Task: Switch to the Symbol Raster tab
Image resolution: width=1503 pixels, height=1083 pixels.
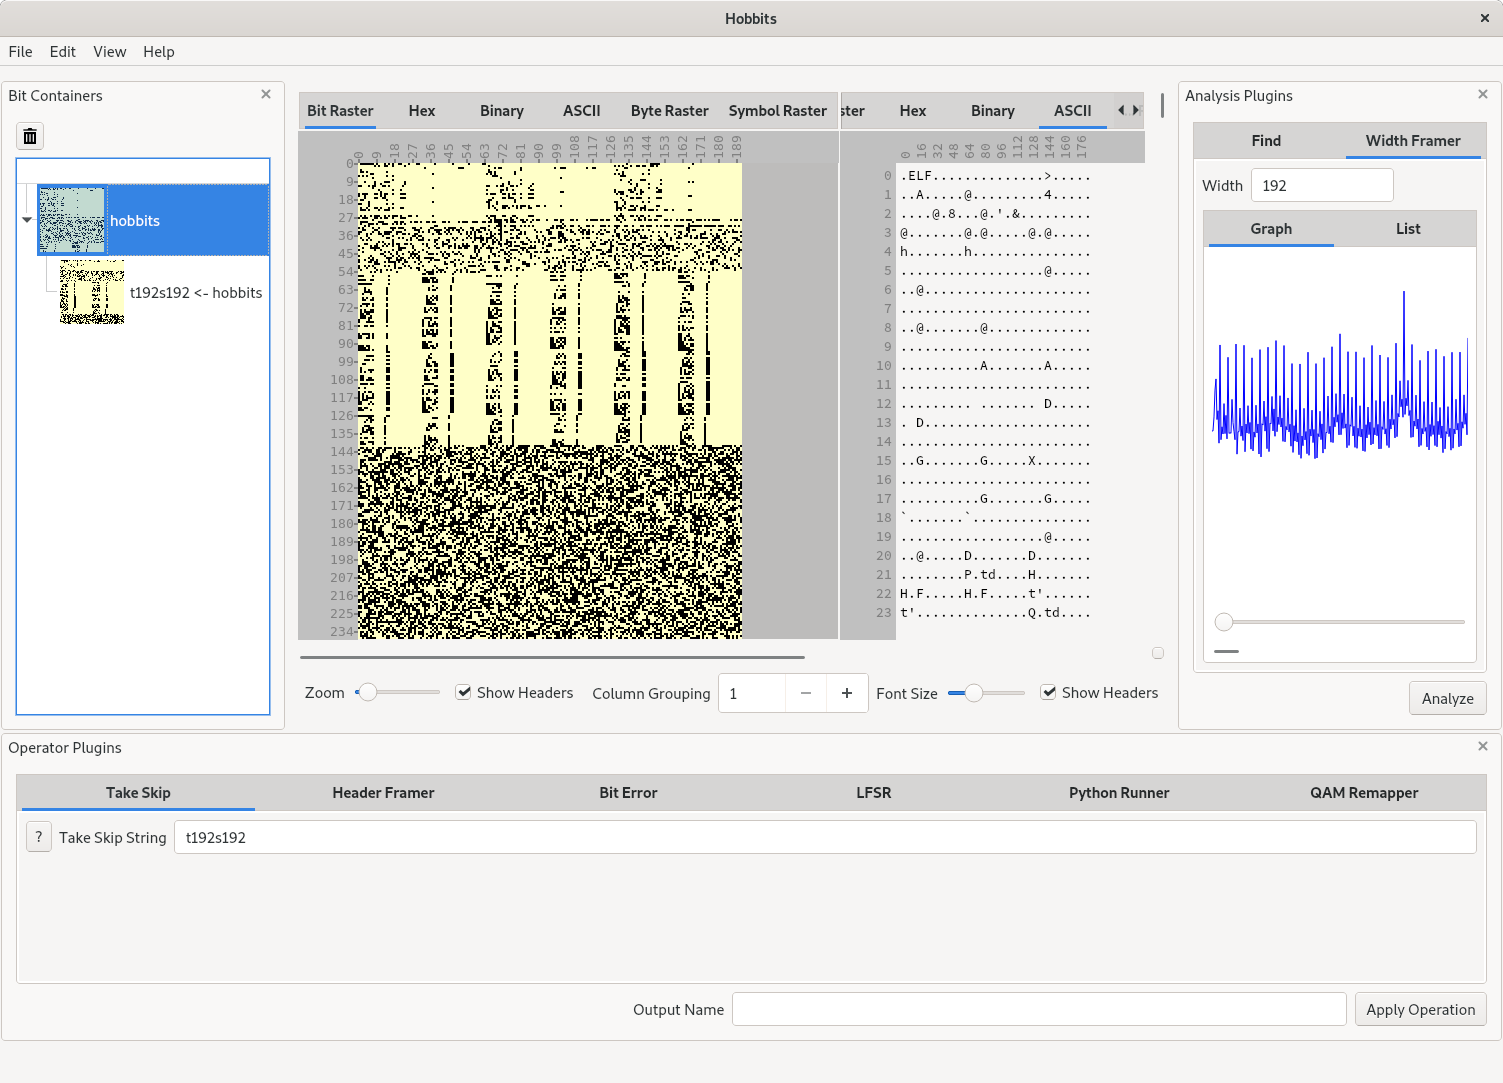Action: 777,111
